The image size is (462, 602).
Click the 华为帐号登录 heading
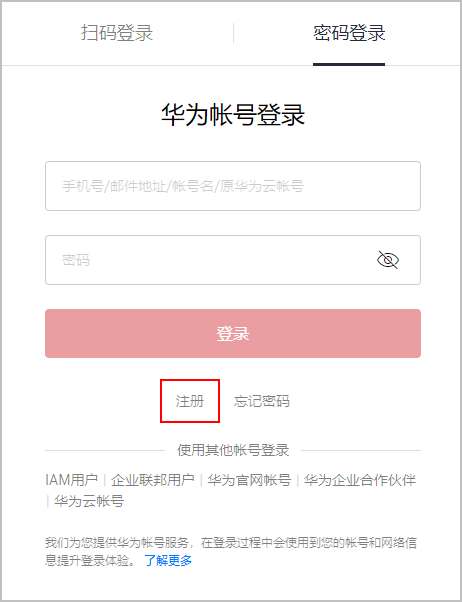[233, 115]
